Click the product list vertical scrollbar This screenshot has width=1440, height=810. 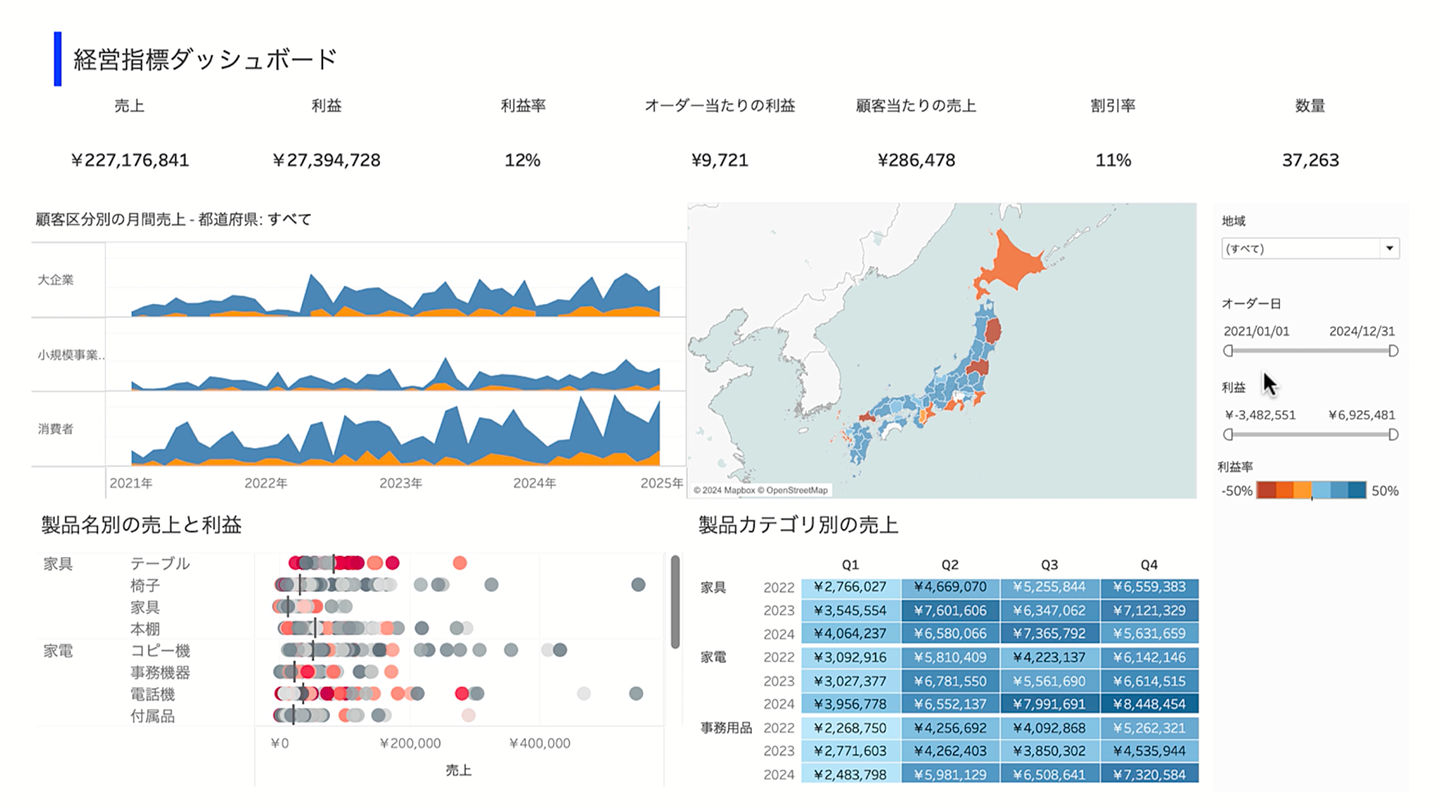point(675,601)
